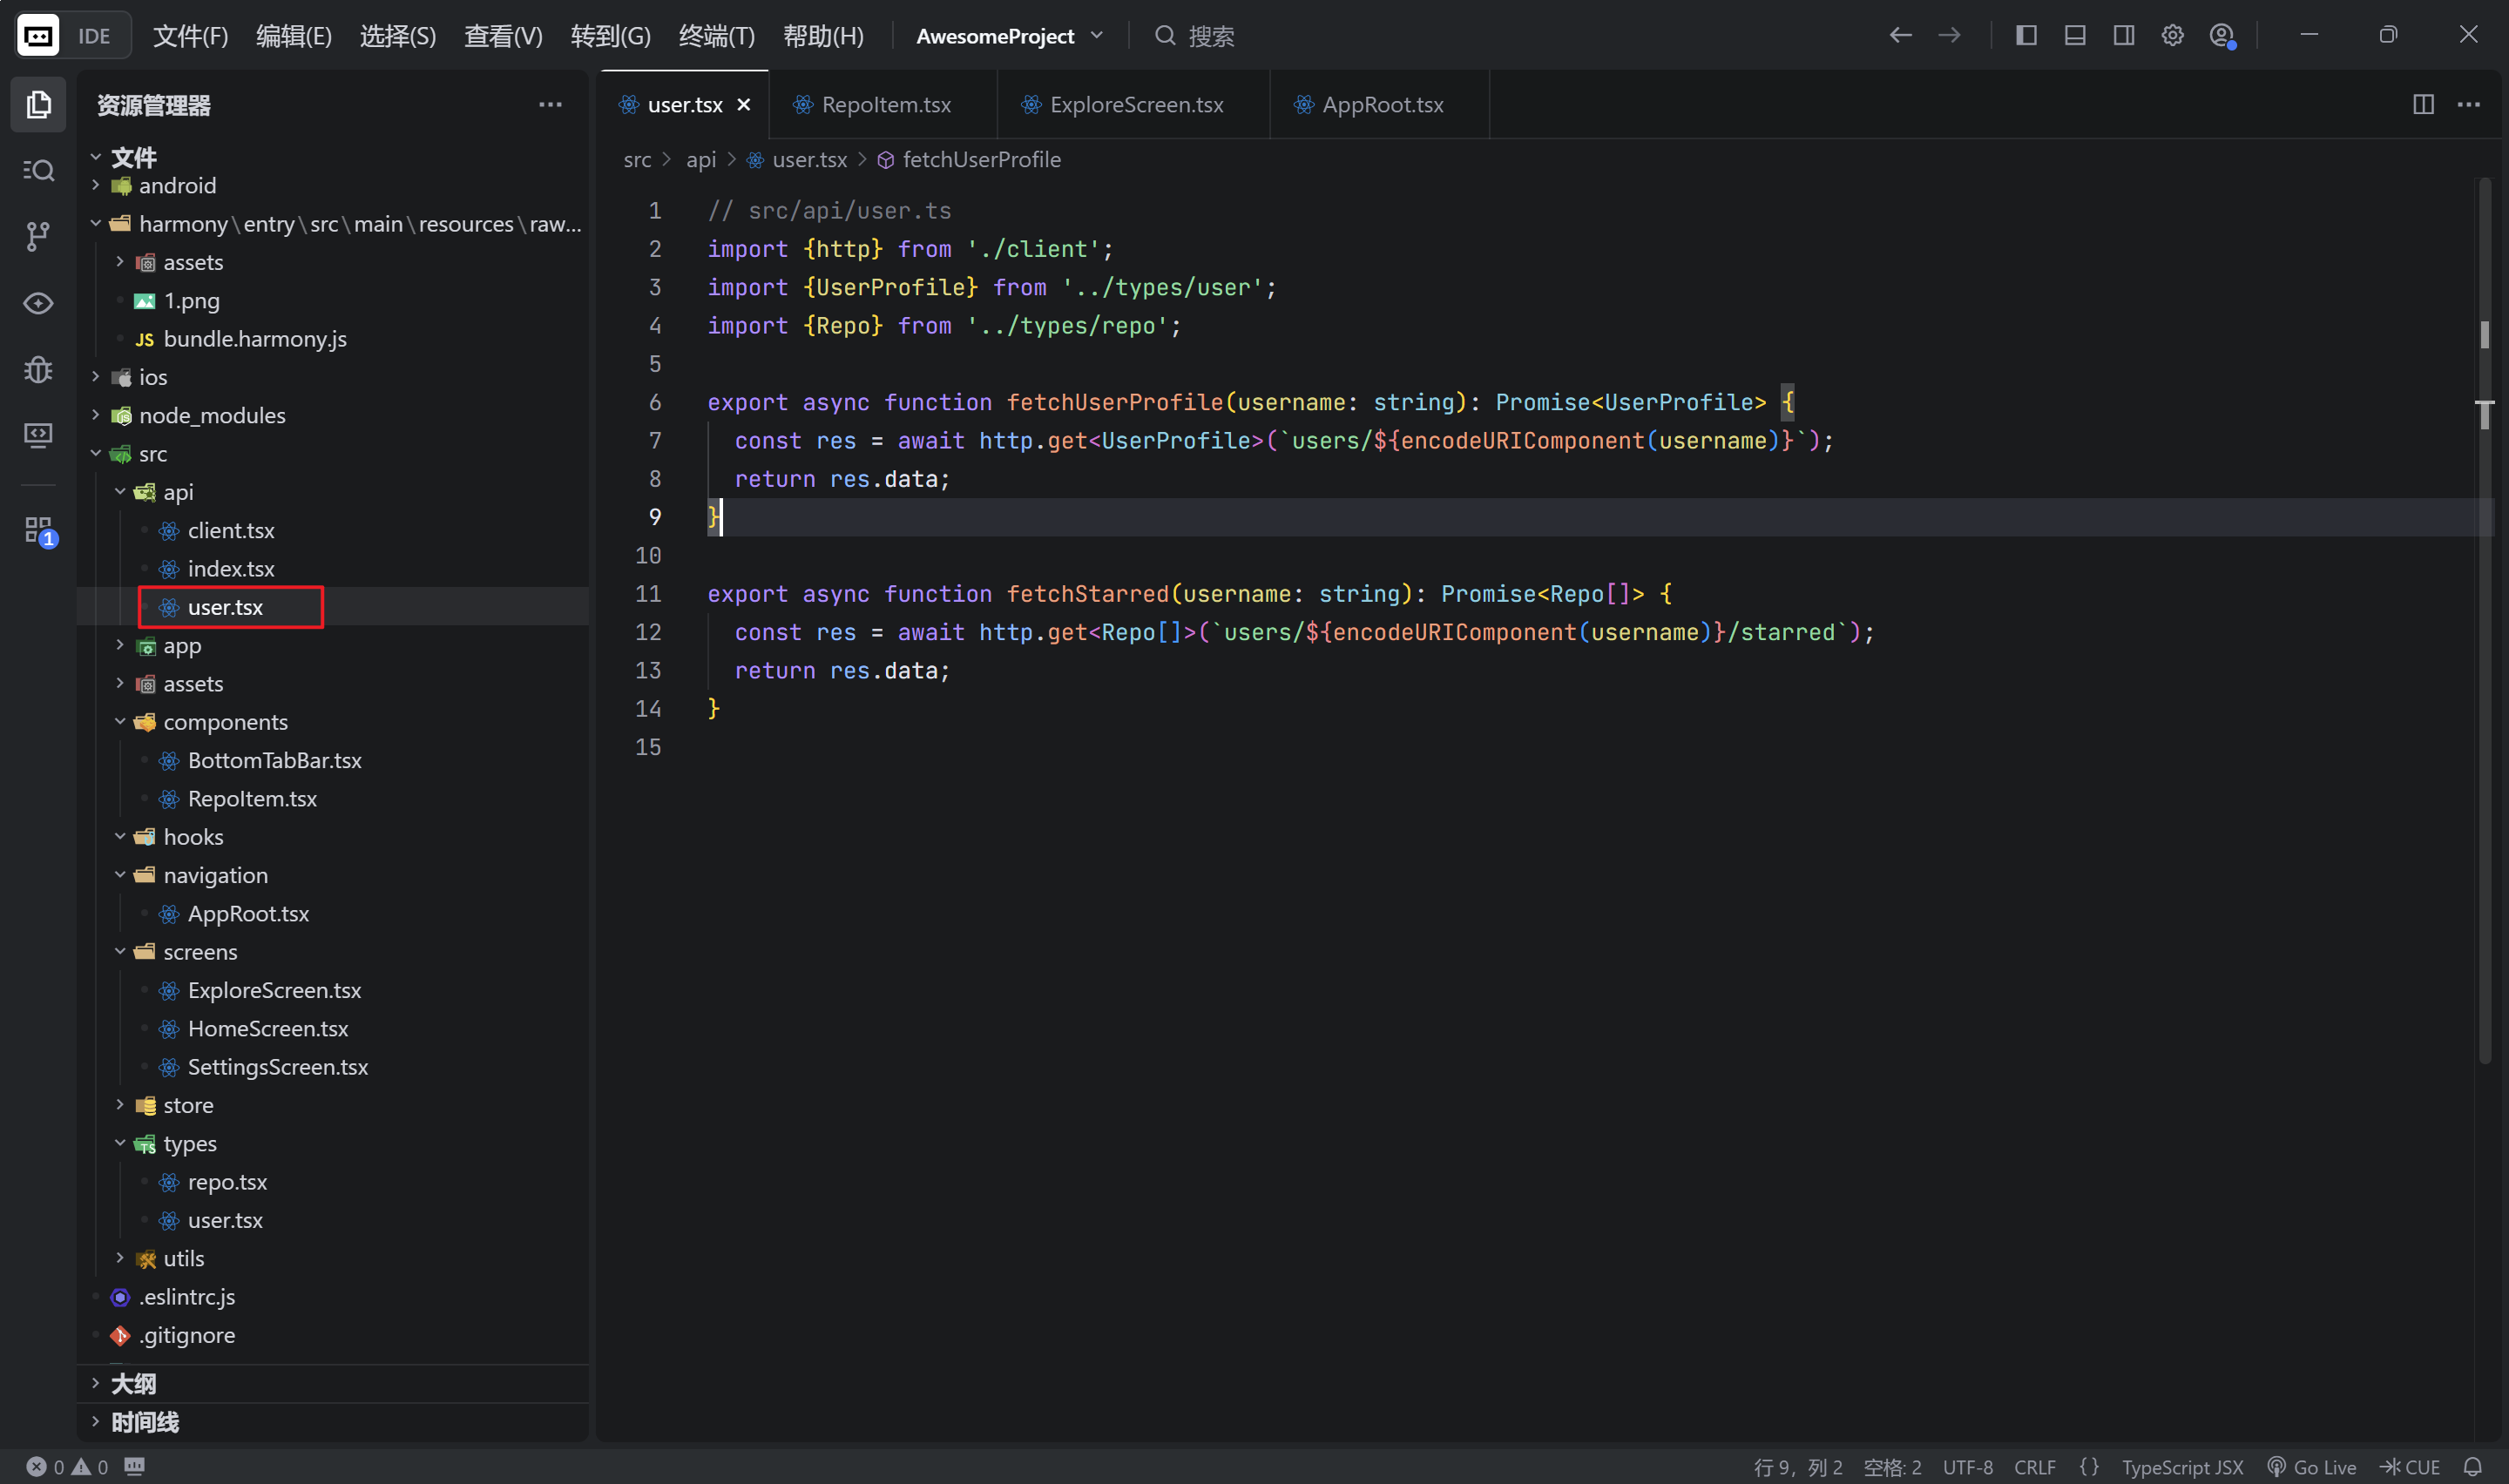Open settings gear in title bar
This screenshot has width=2509, height=1484.
pos(2172,36)
